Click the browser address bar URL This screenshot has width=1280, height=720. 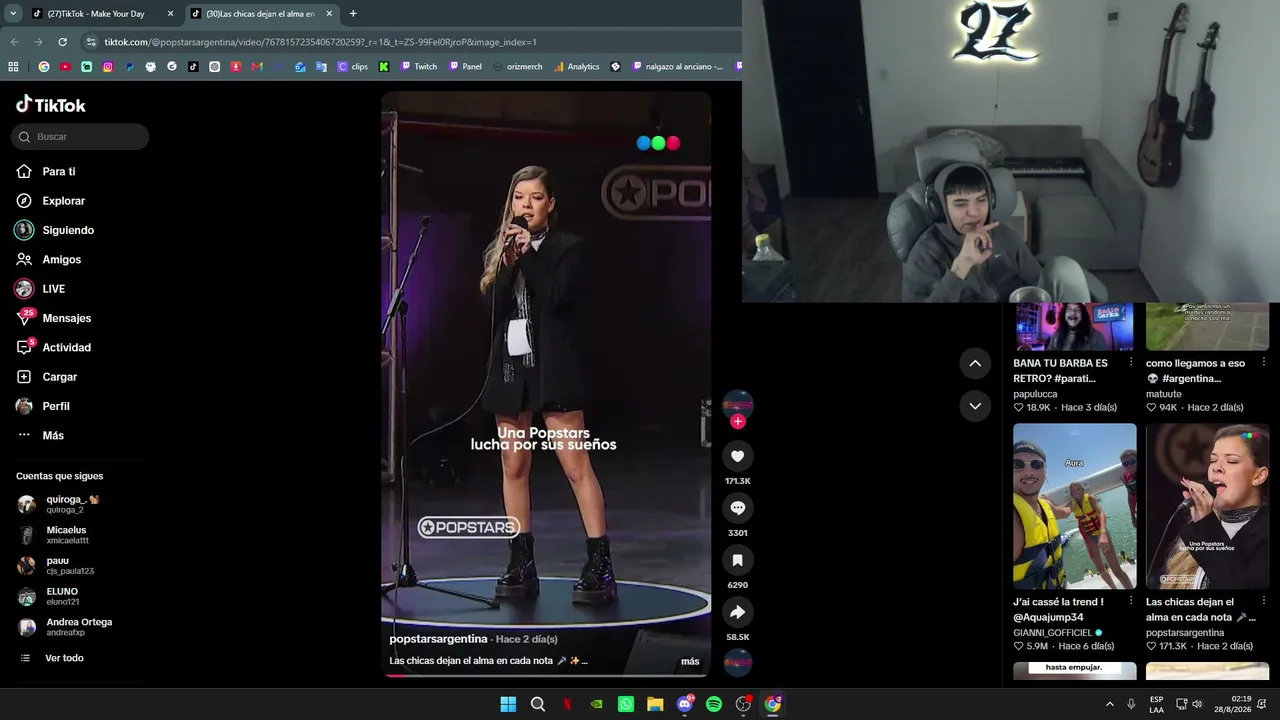point(321,42)
